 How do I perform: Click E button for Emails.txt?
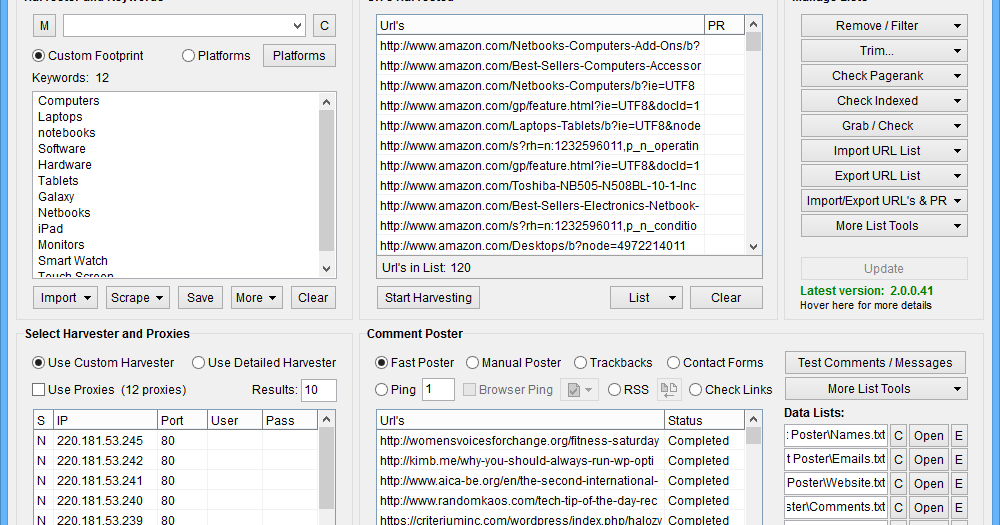959,460
